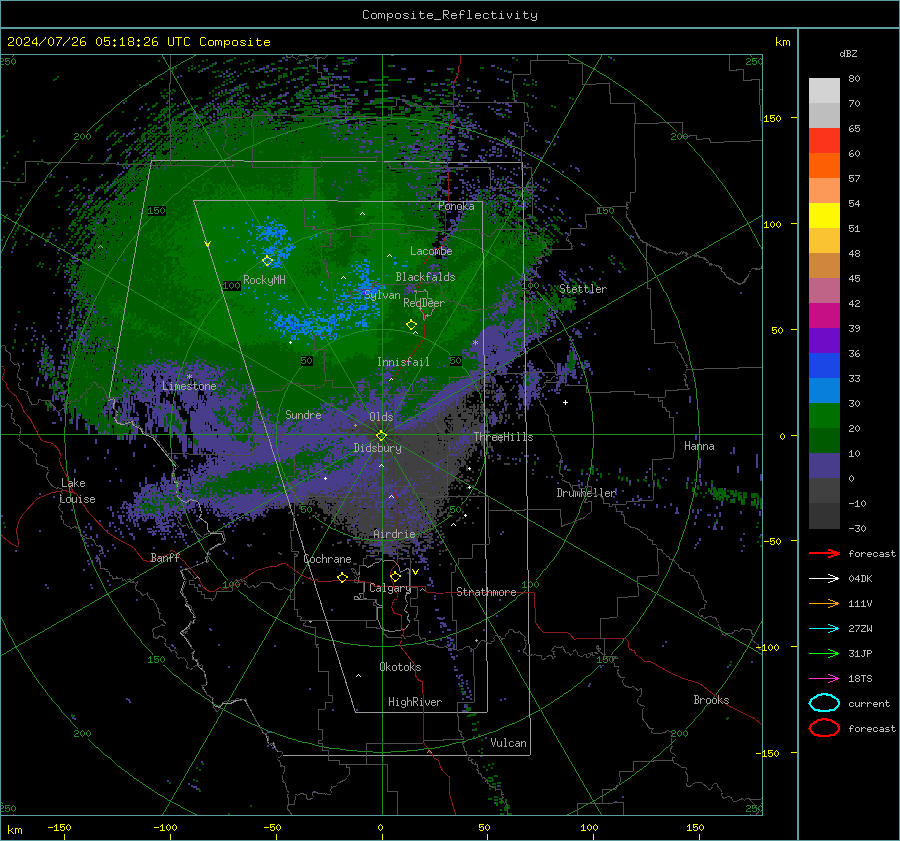Click the Lacombe city label
The height and width of the screenshot is (841, 900).
tap(431, 251)
